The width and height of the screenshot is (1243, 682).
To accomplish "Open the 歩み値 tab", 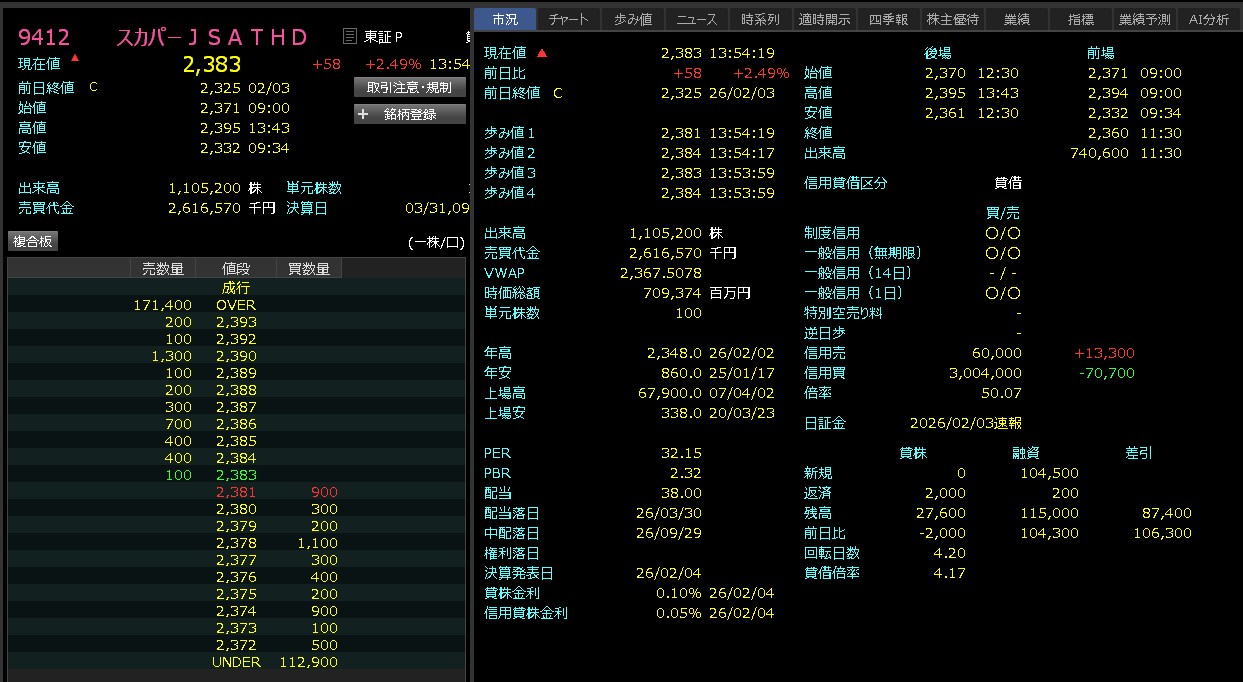I will tap(633, 19).
